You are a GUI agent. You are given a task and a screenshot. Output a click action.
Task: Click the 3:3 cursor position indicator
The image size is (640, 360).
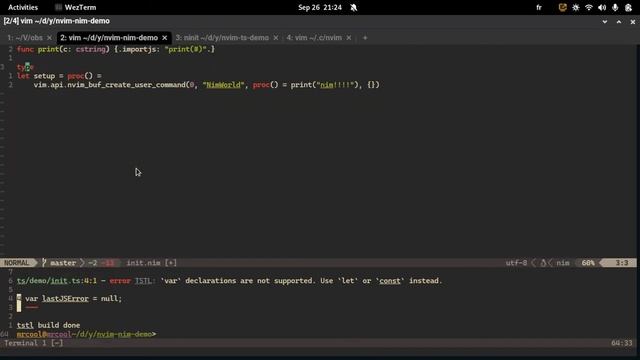[x=622, y=263]
